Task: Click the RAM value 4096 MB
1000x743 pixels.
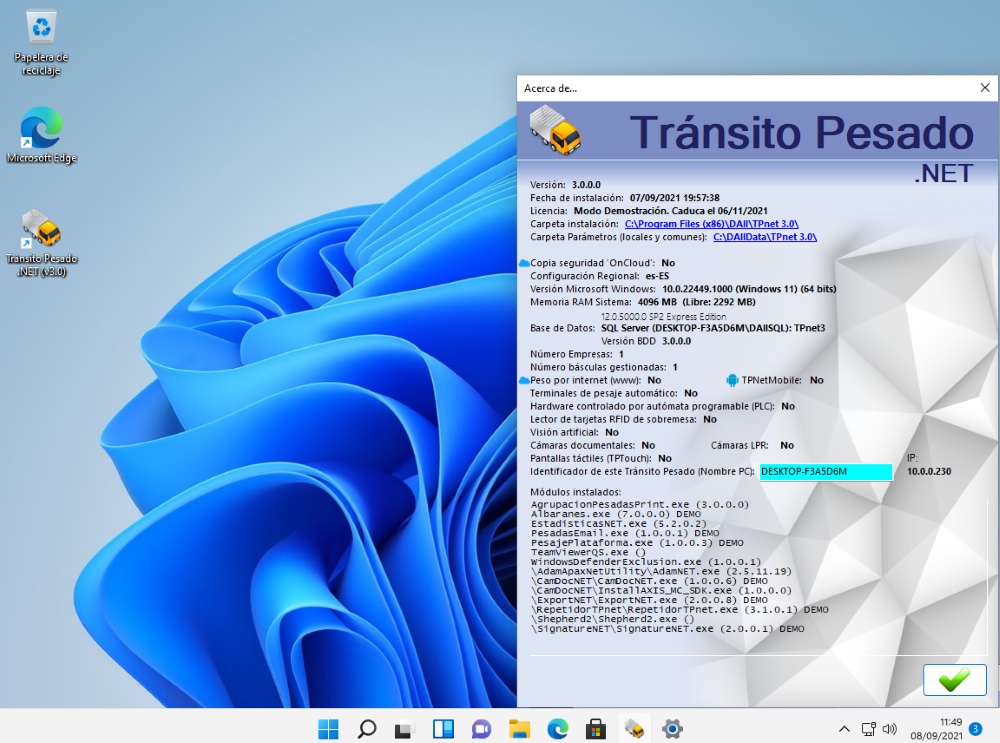Action: pos(657,302)
